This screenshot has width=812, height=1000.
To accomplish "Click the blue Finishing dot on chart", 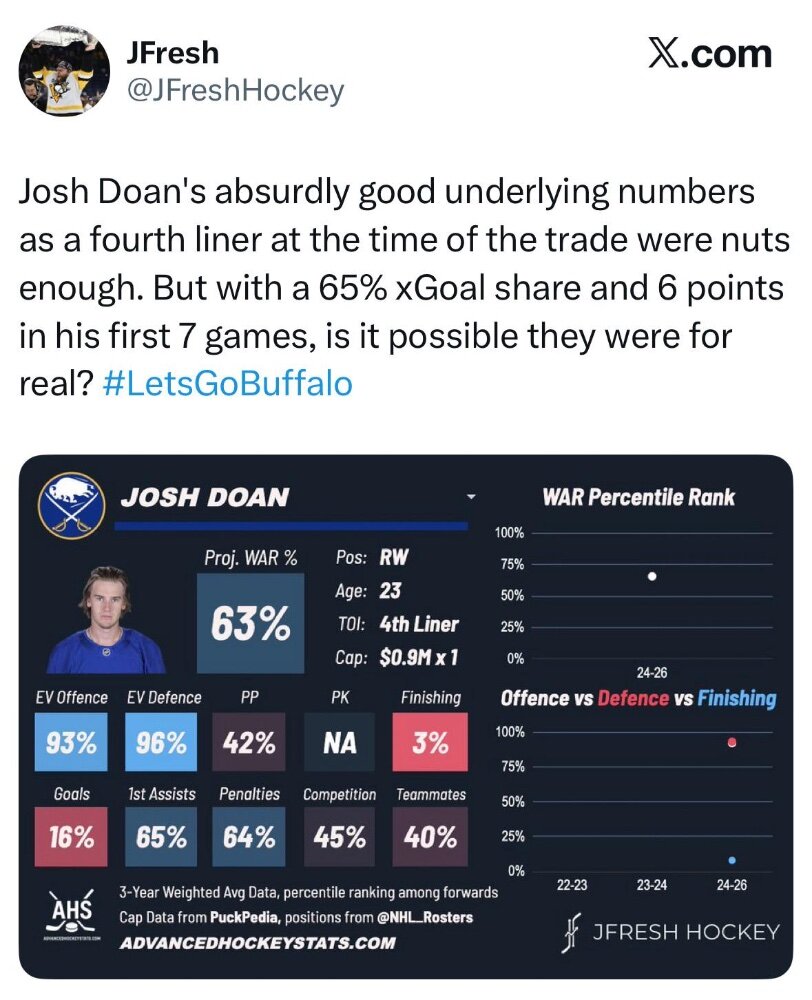I will pos(732,860).
